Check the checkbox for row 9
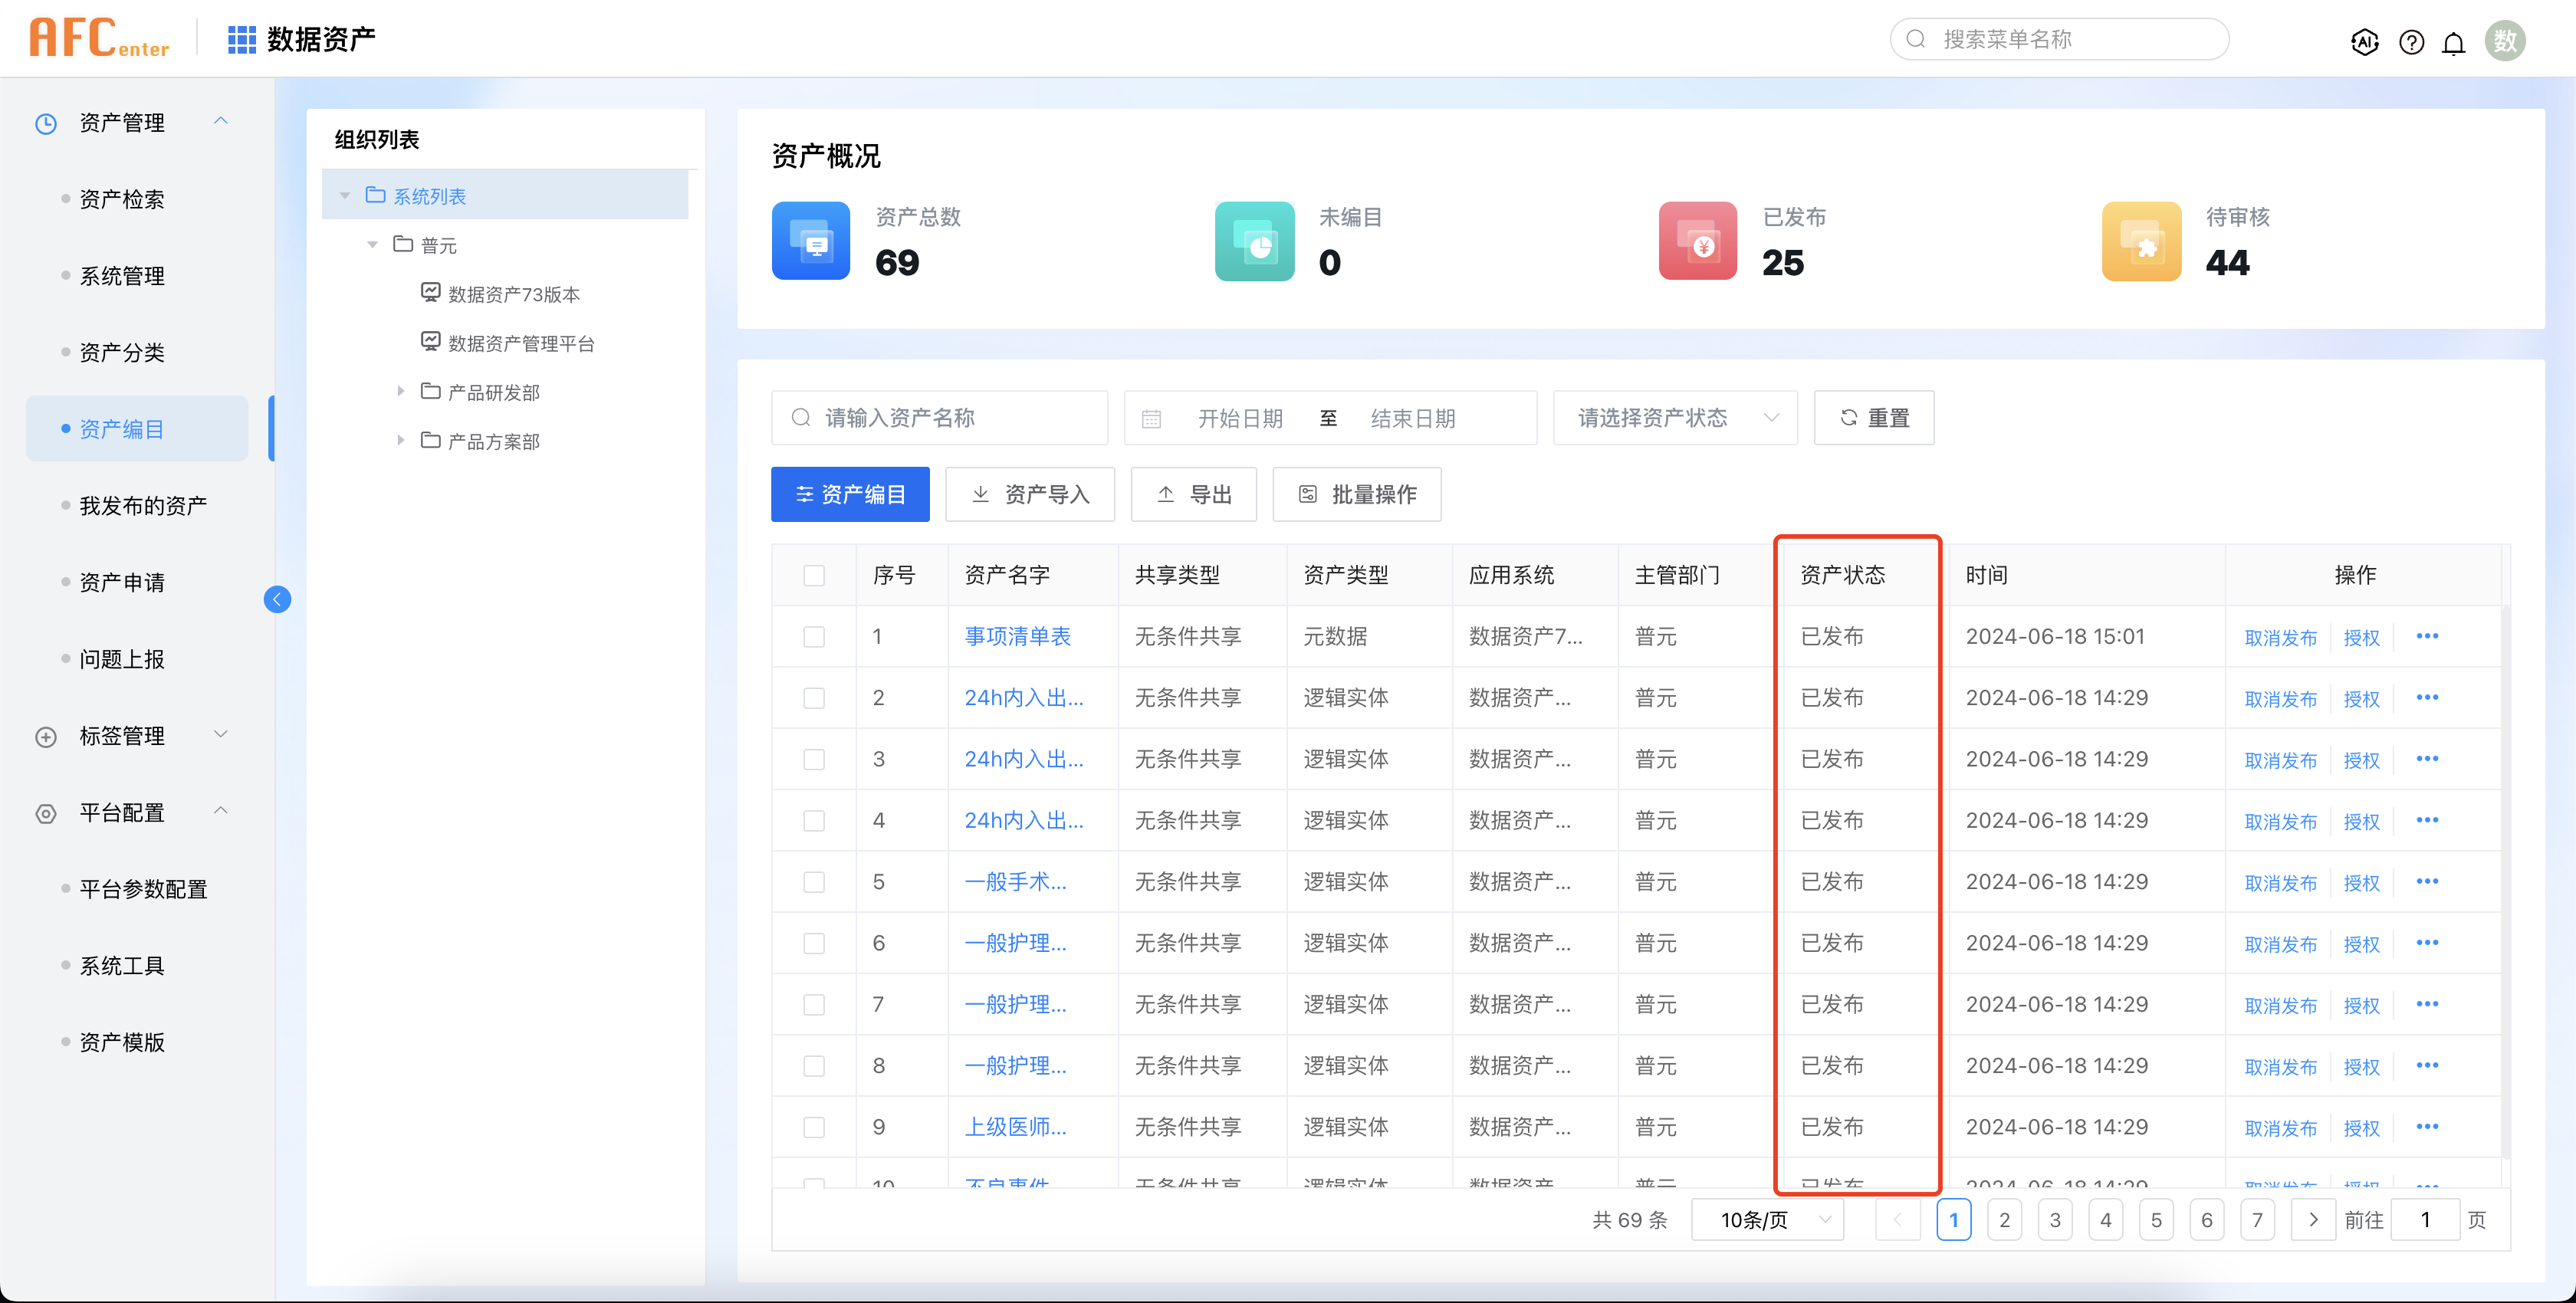Viewport: 2576px width, 1303px height. (x=814, y=1127)
